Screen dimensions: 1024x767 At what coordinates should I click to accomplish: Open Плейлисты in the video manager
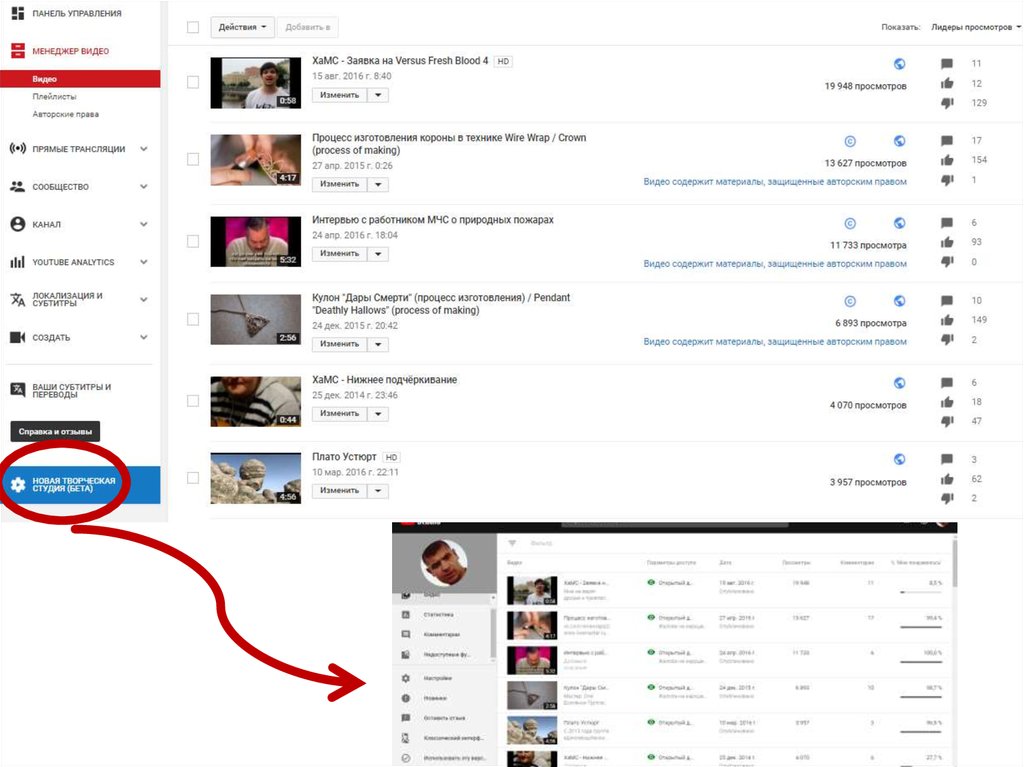[54, 97]
